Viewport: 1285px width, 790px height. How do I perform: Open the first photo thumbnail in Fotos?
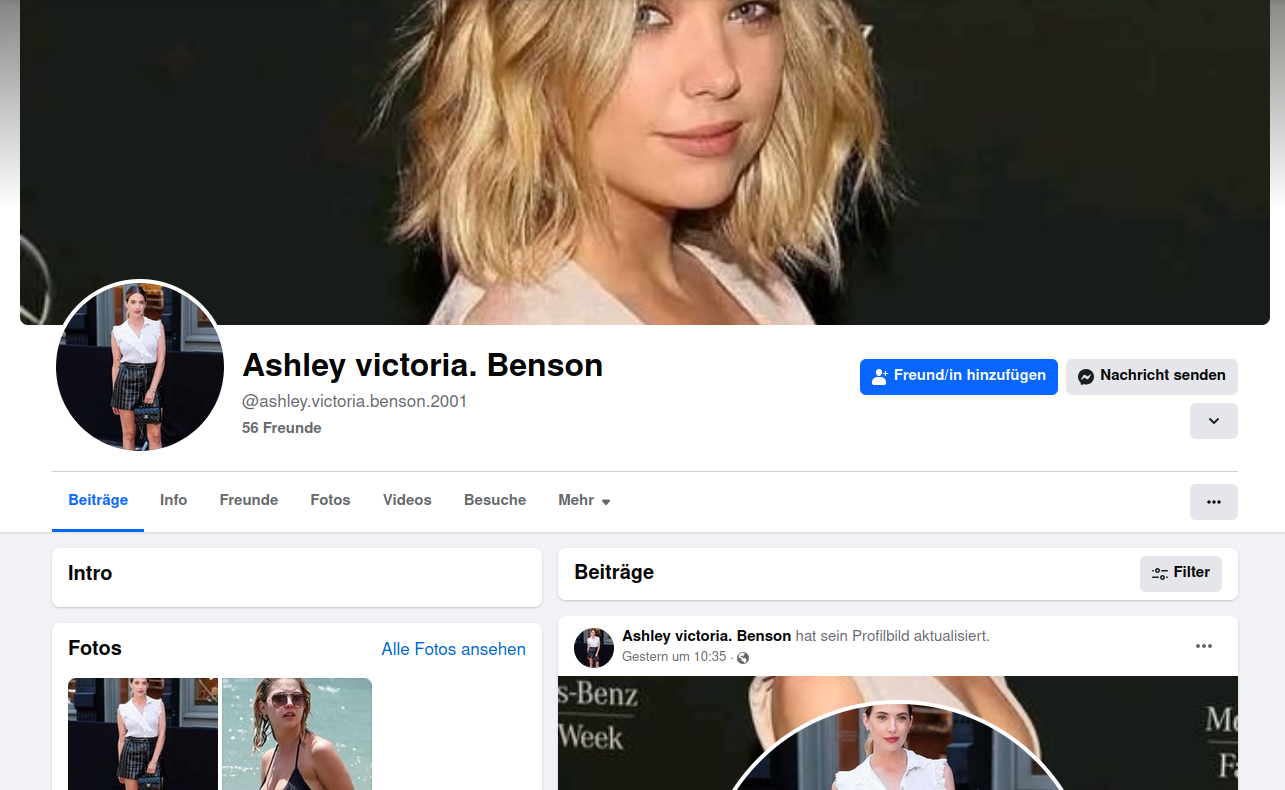coord(143,734)
